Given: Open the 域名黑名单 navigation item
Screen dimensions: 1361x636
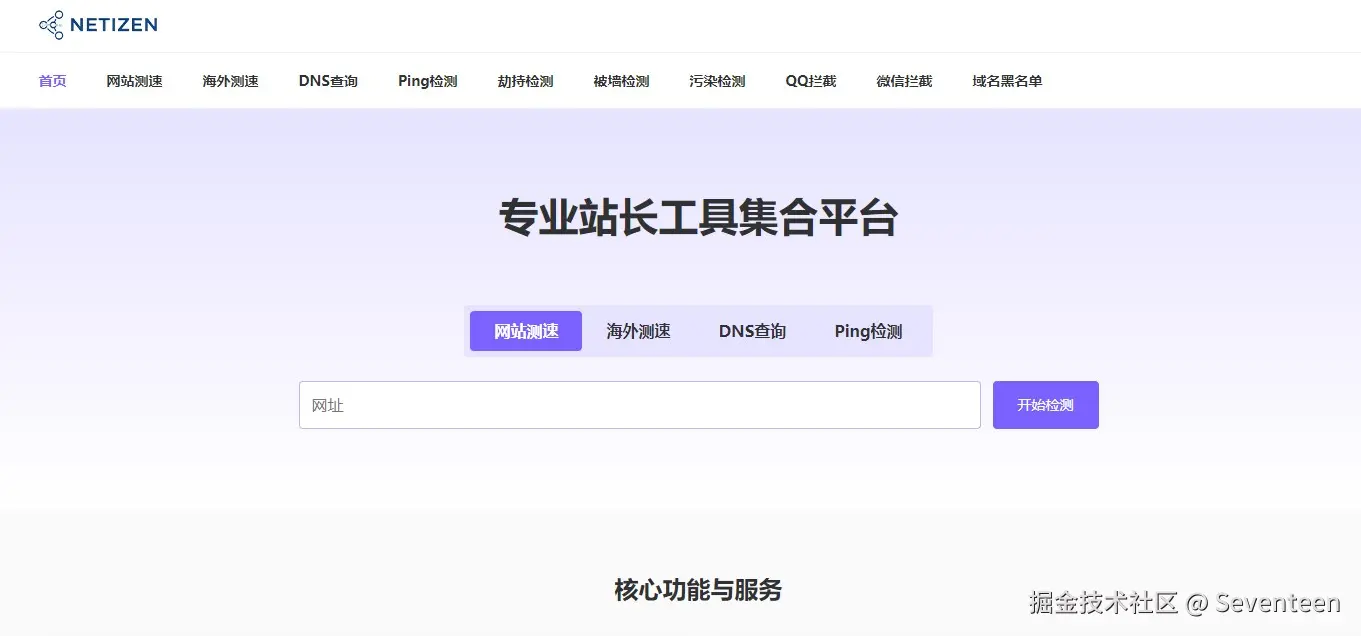Looking at the screenshot, I should click(1008, 81).
